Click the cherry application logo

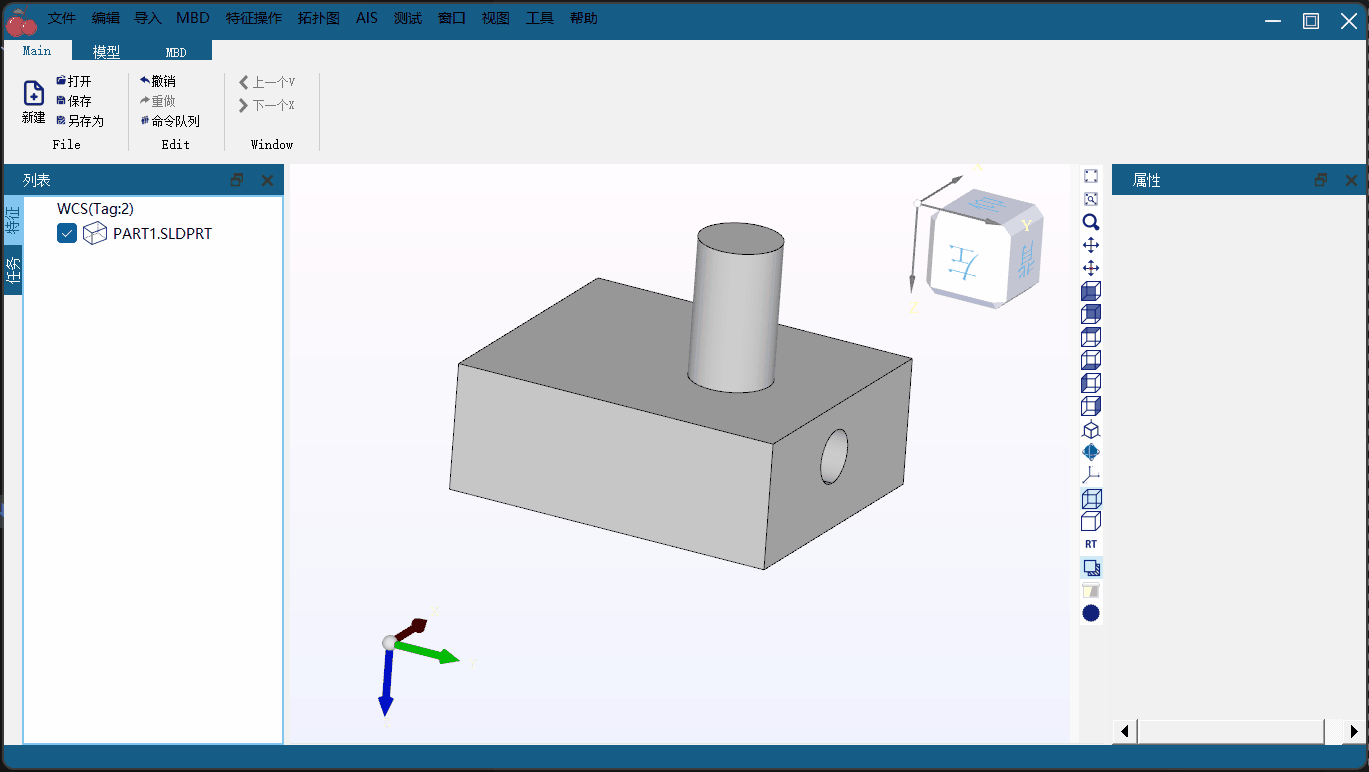20,20
